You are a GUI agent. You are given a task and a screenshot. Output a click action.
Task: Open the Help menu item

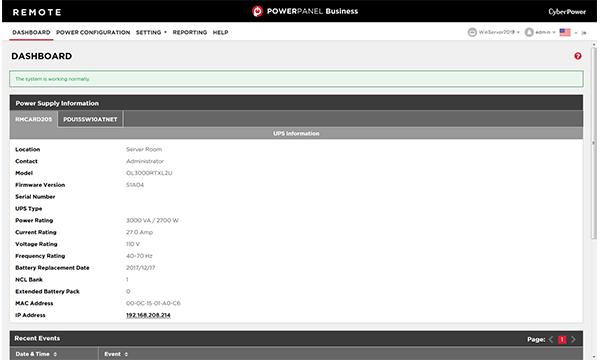[220, 33]
